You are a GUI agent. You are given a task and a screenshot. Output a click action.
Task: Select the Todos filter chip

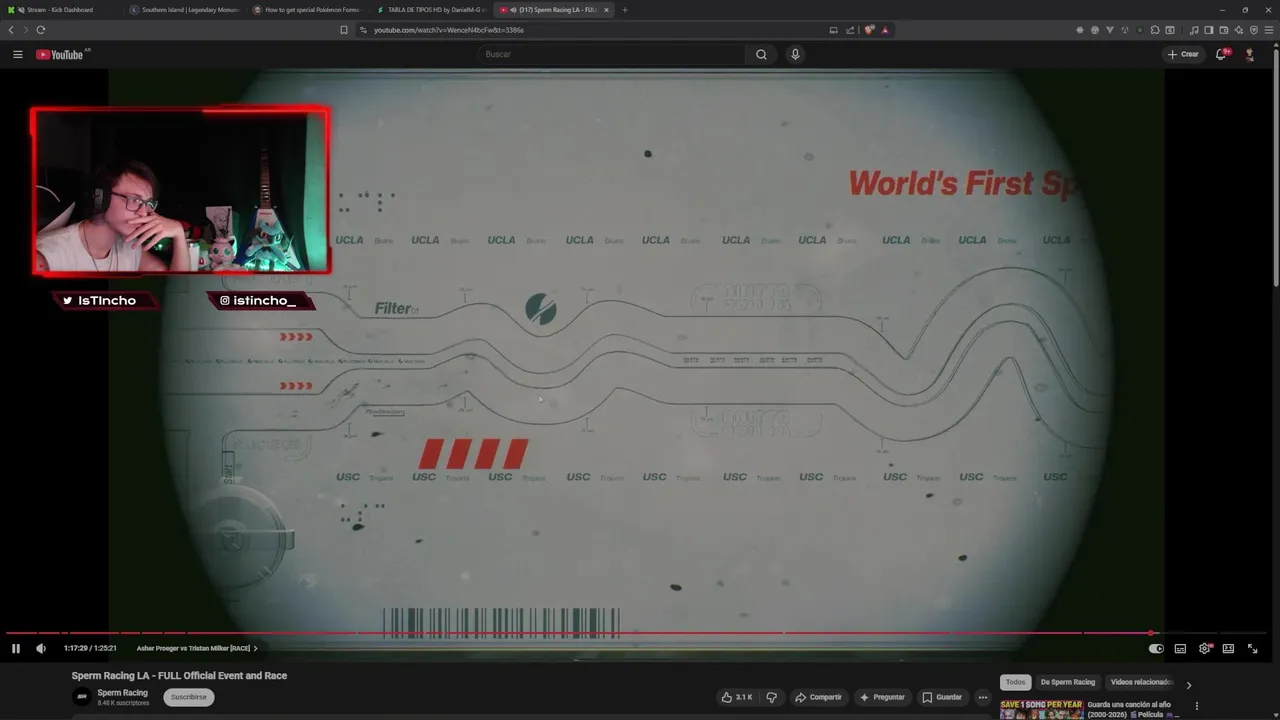pyautogui.click(x=1015, y=682)
